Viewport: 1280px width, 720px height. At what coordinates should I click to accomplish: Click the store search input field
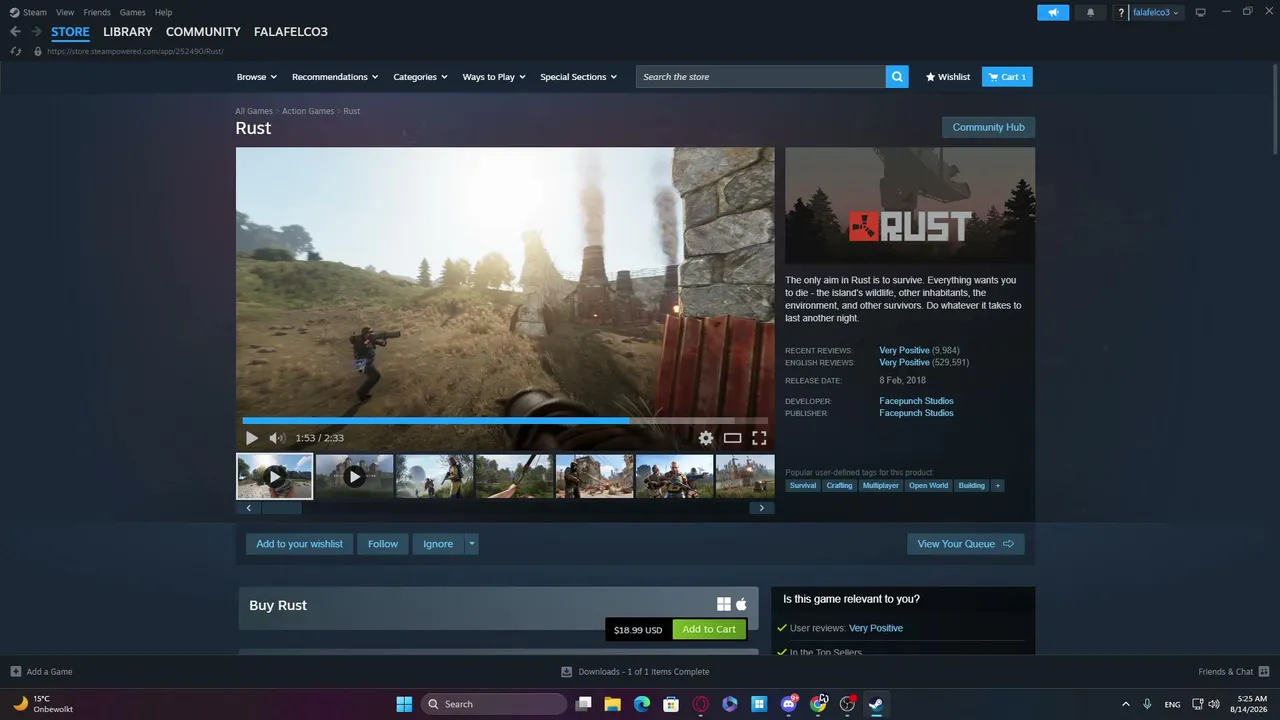click(x=761, y=77)
